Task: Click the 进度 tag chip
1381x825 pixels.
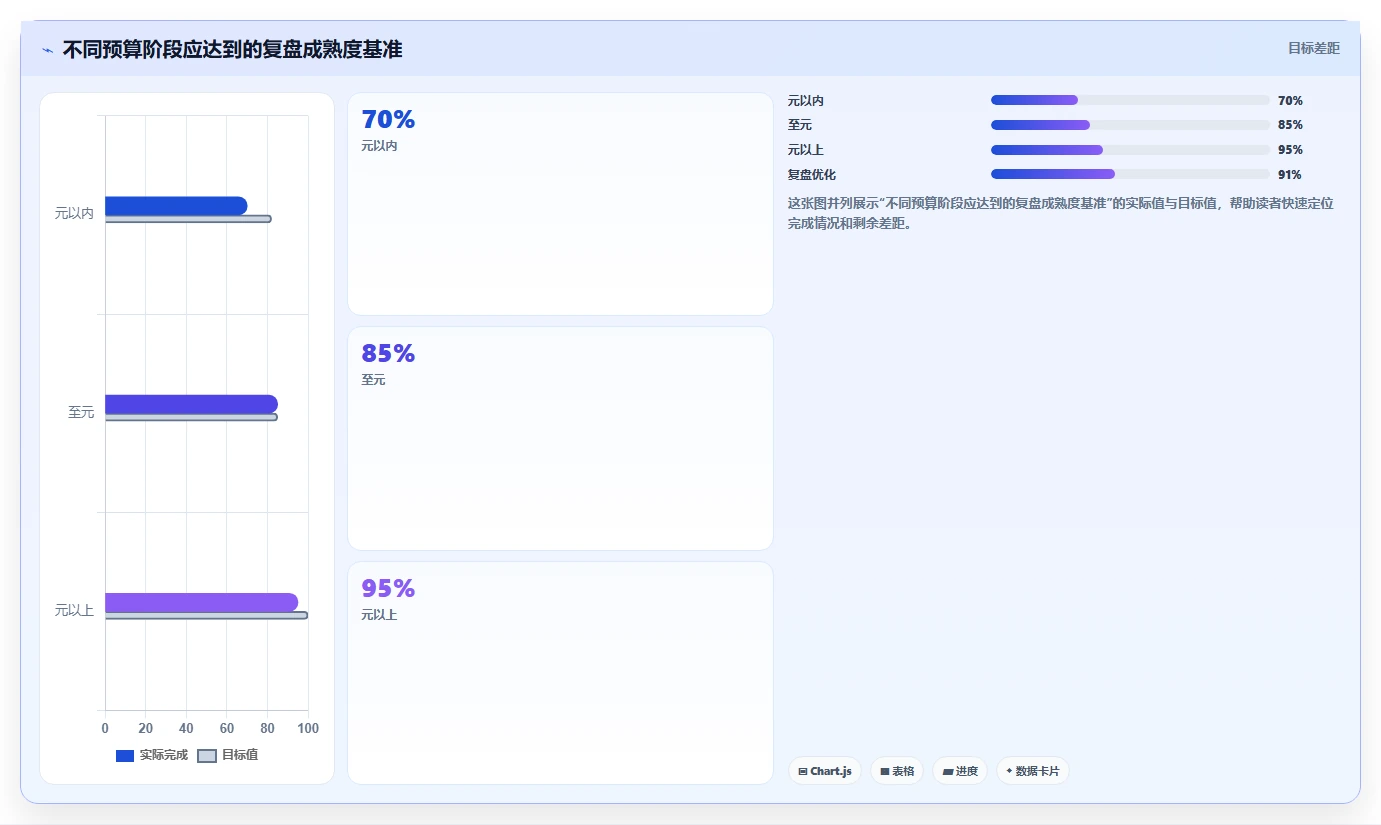Action: click(x=960, y=771)
